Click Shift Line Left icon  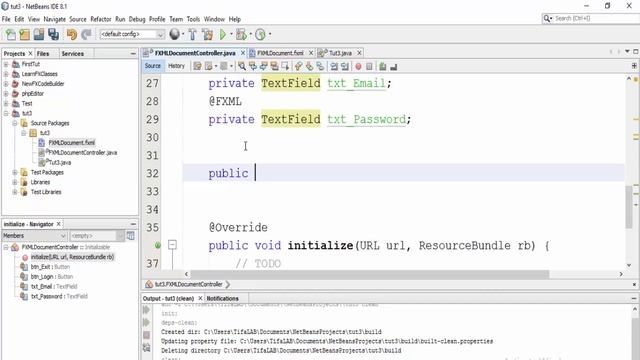[x=334, y=66]
